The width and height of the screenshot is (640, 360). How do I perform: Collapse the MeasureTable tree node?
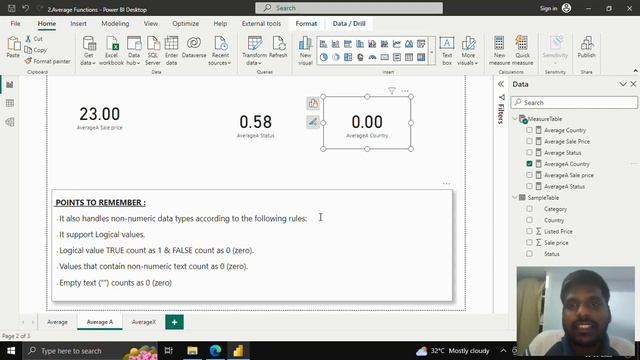coord(515,119)
